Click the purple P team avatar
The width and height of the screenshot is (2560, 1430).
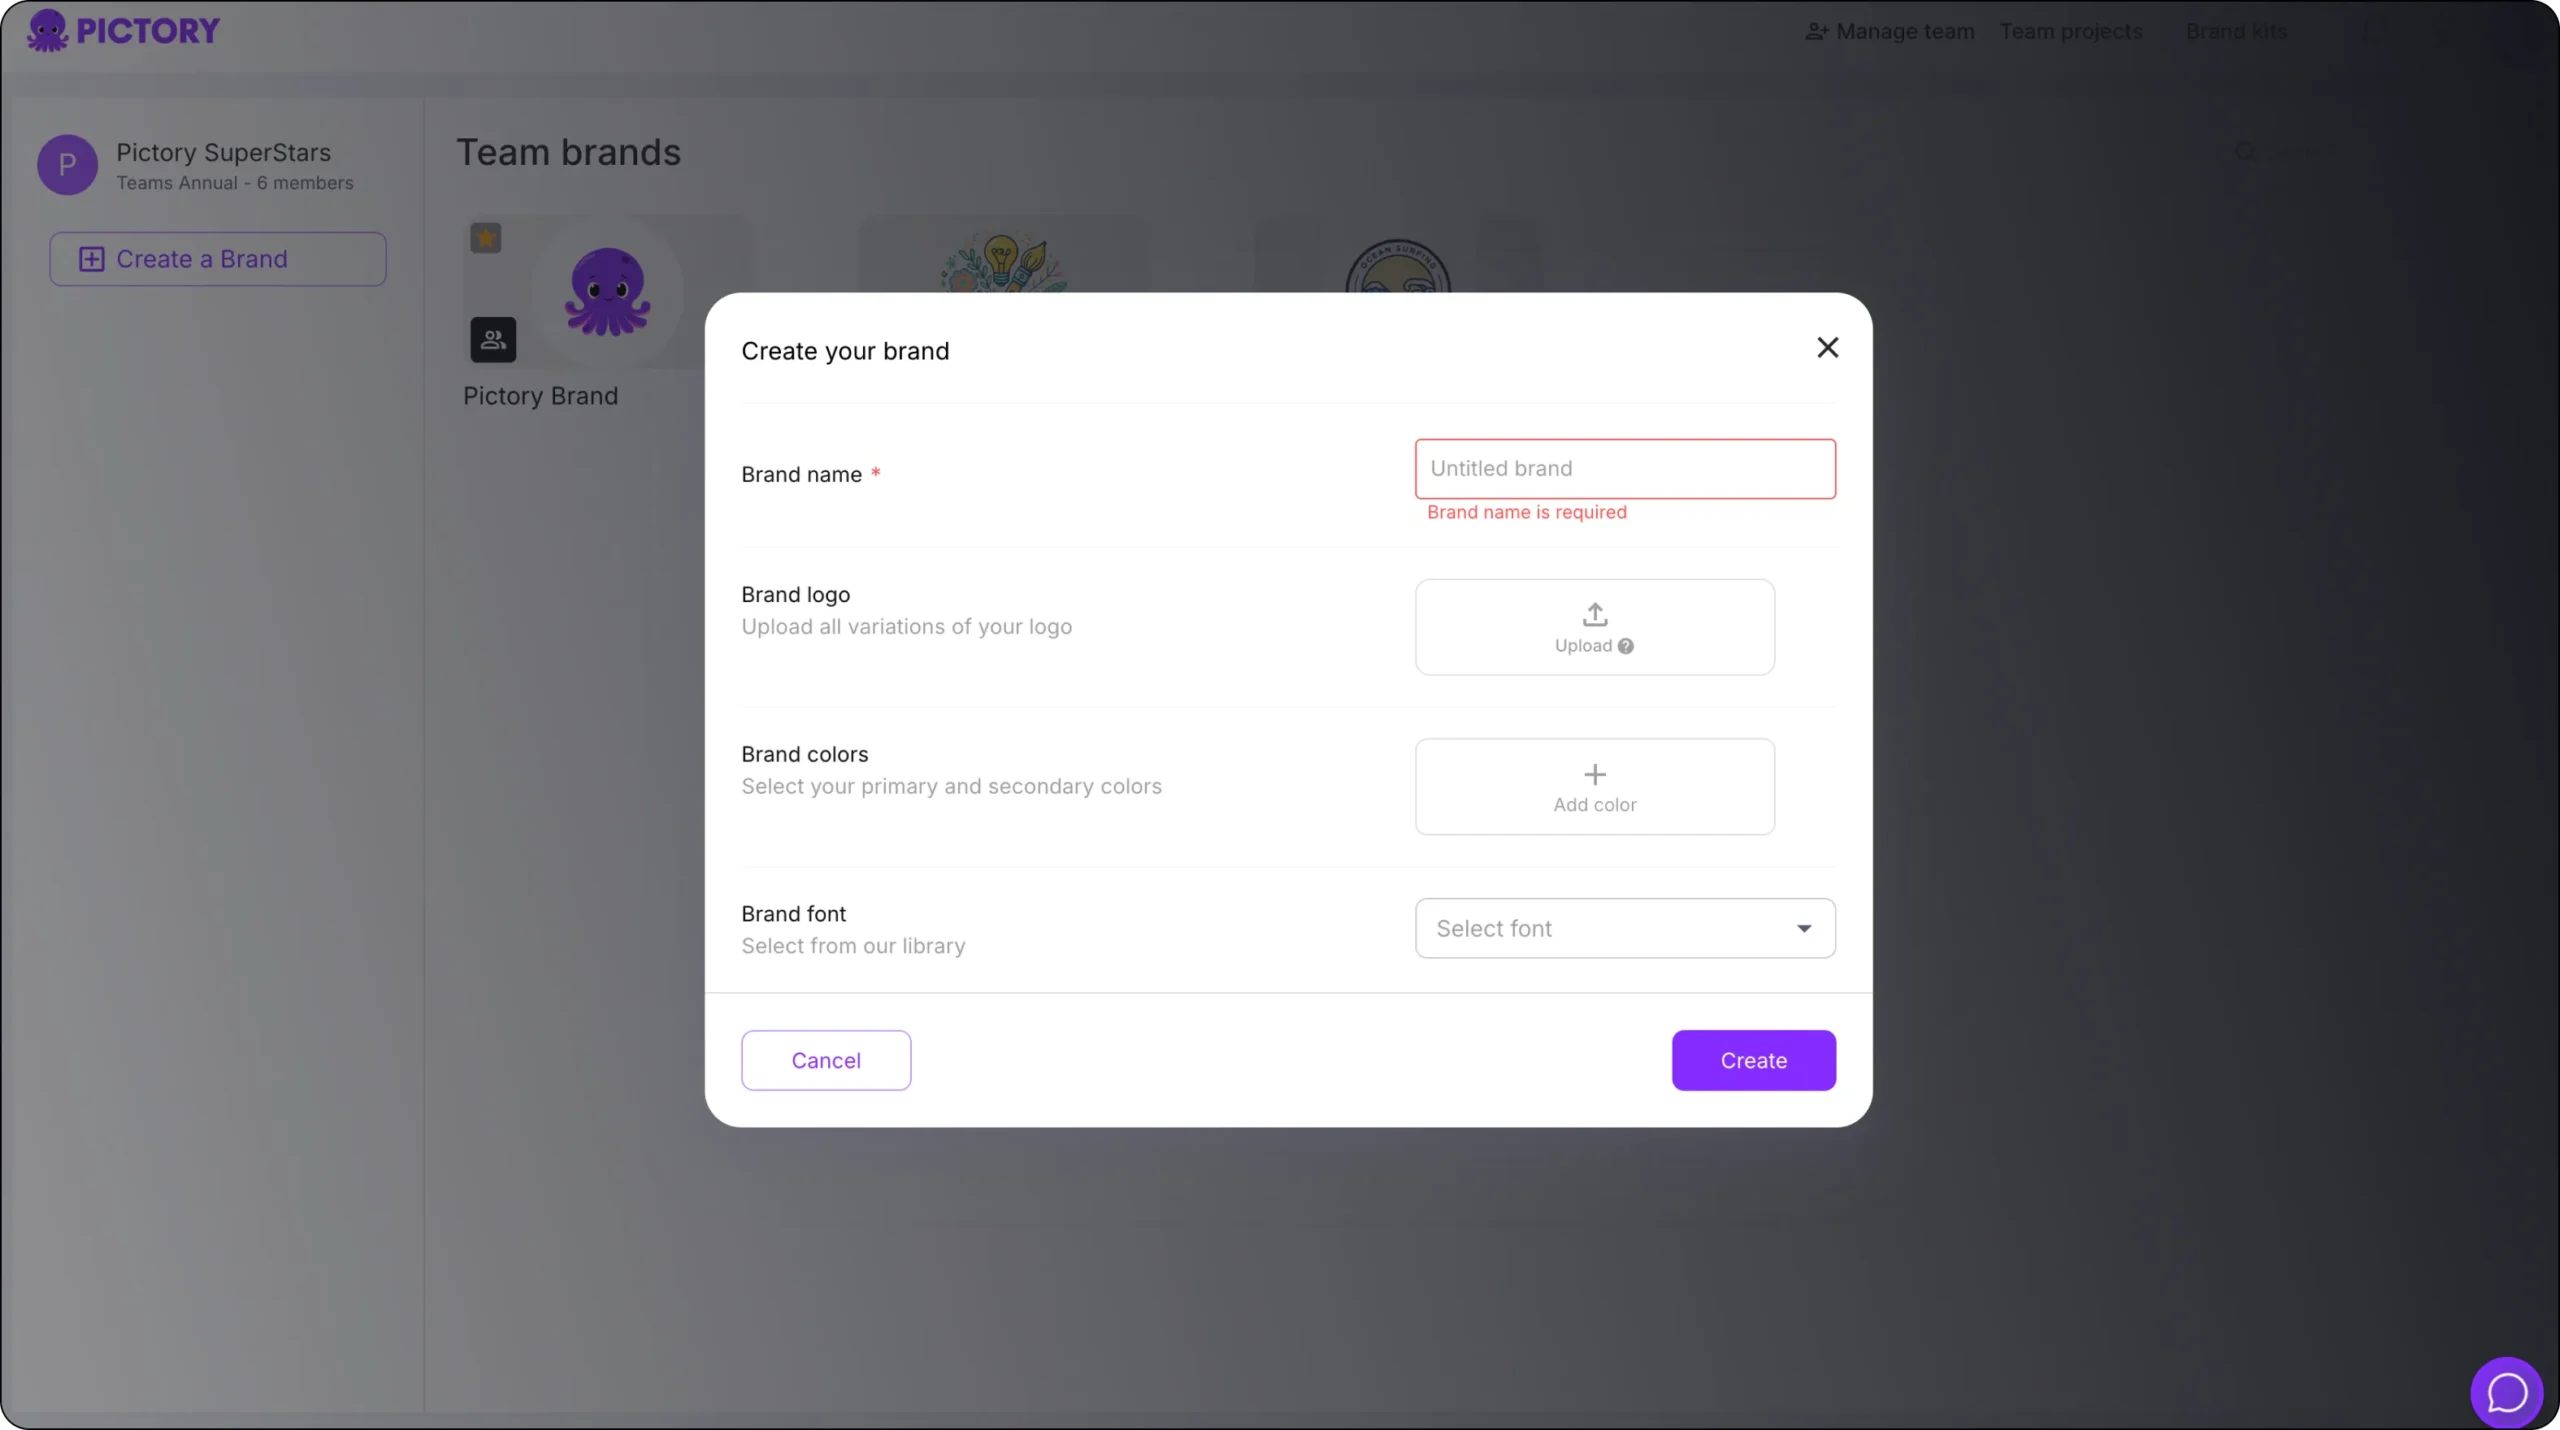pos(67,165)
